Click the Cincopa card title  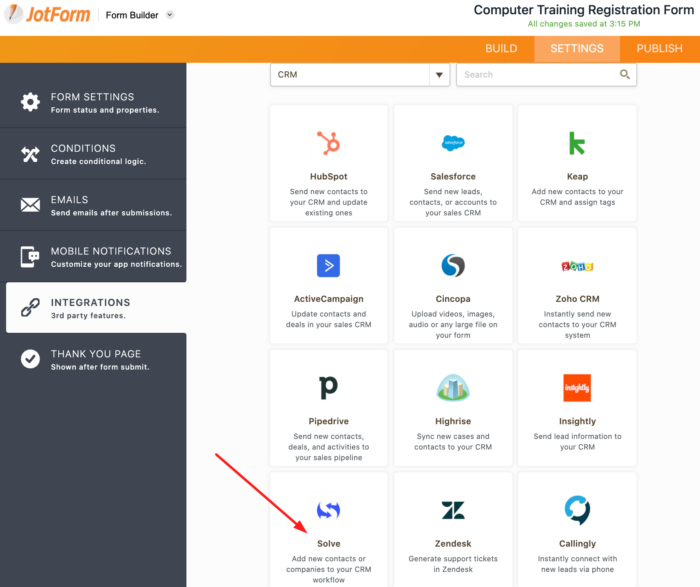pyautogui.click(x=453, y=299)
